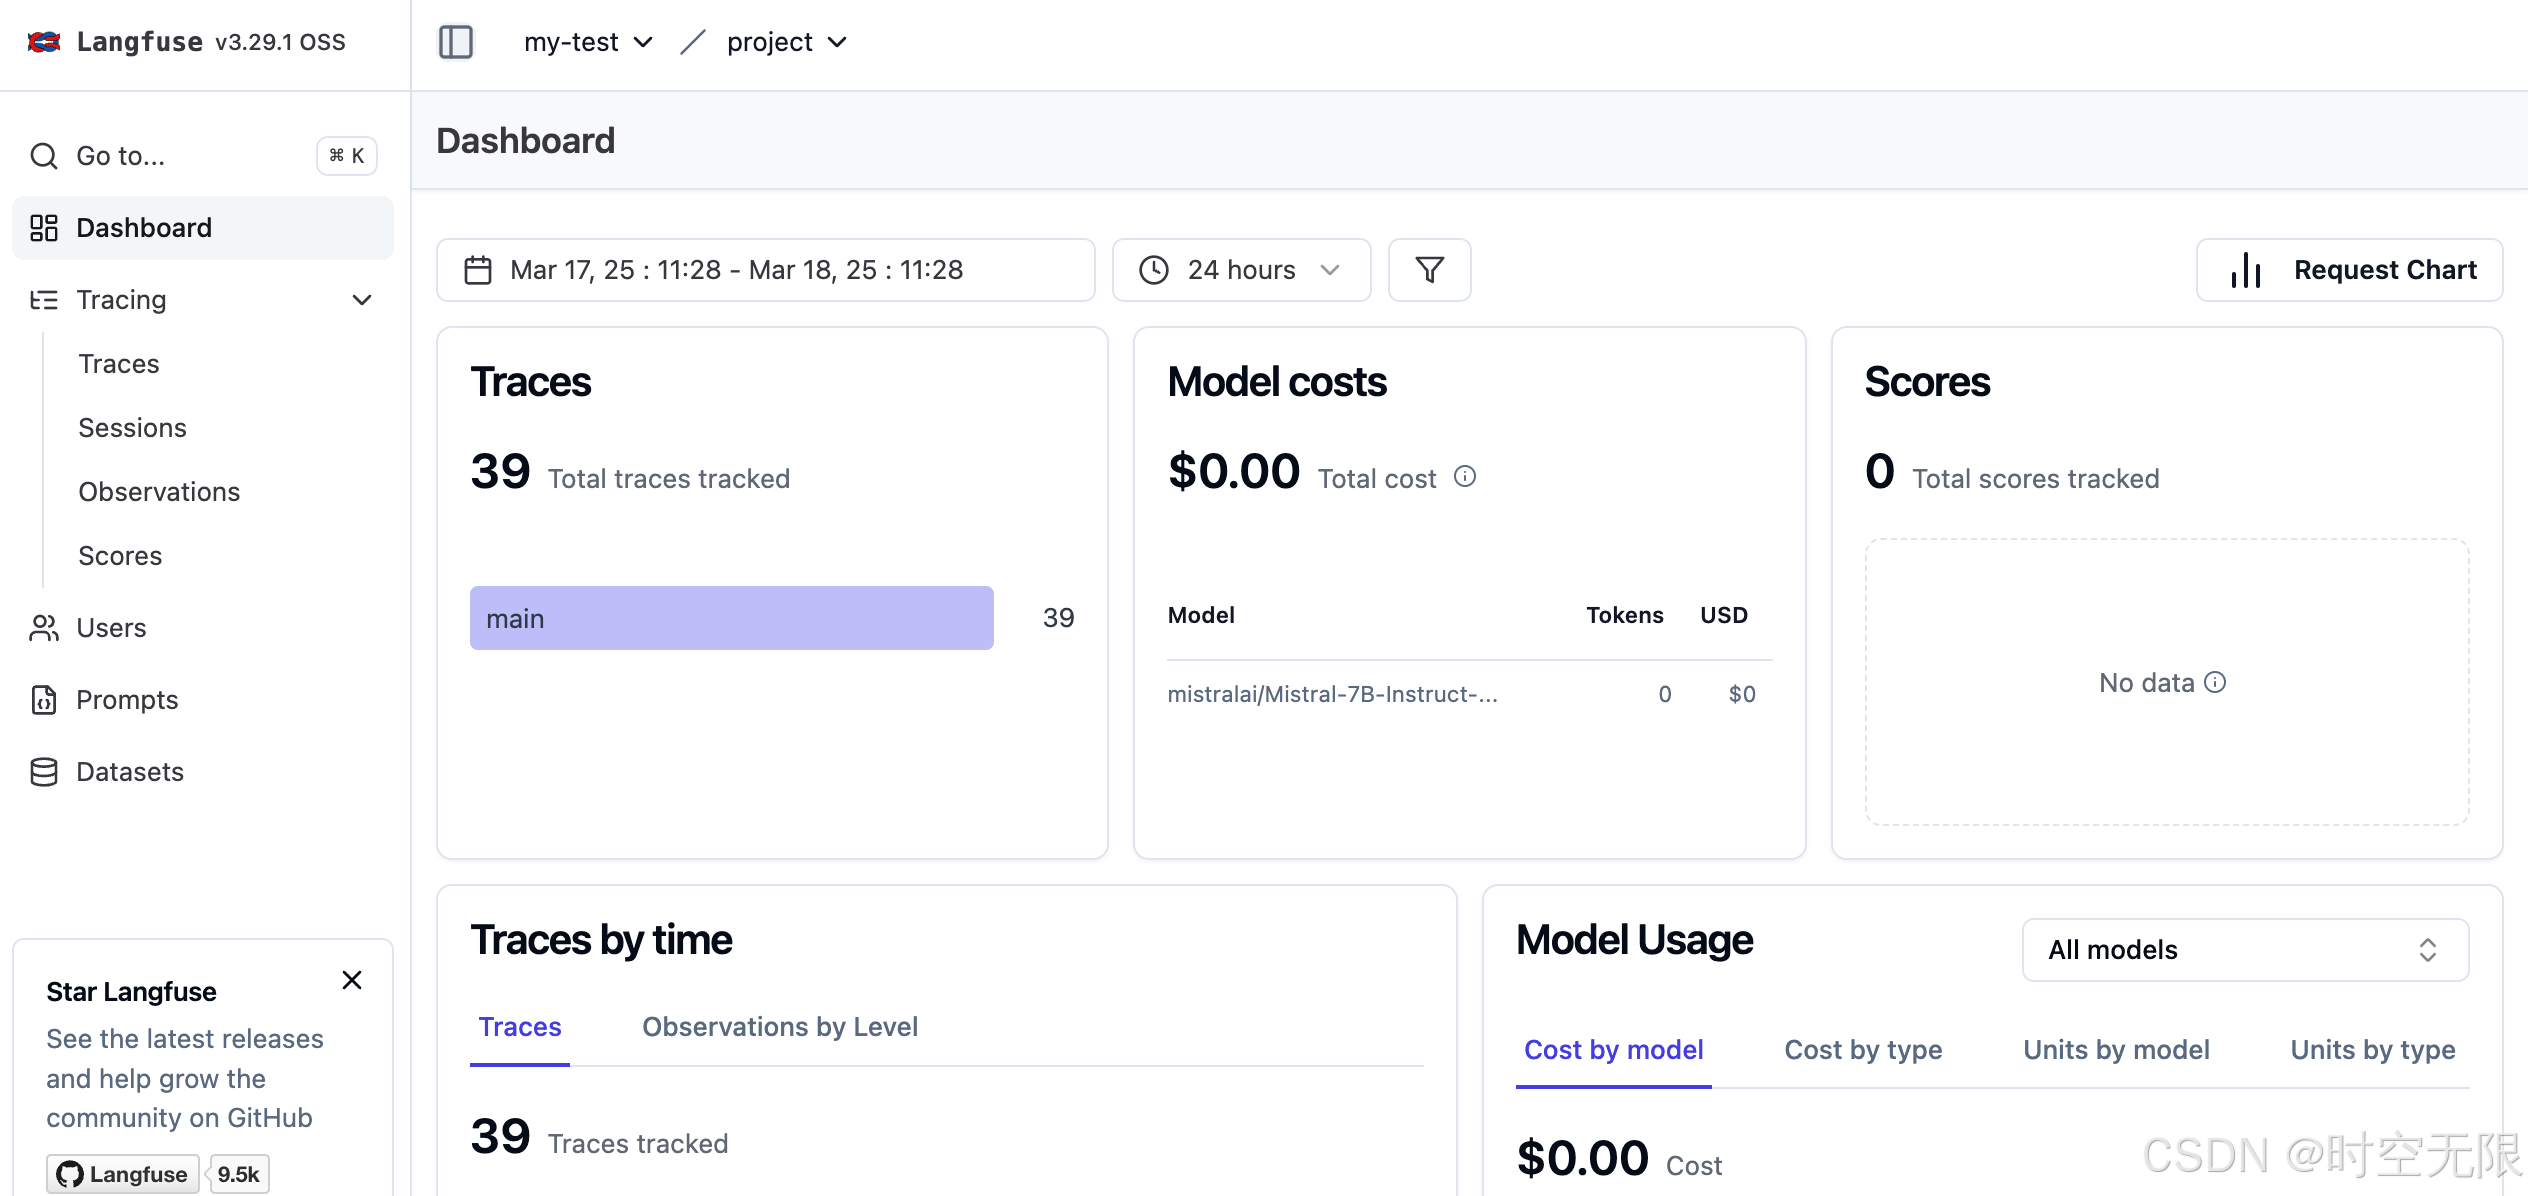Switch to the Traces tab in Traces by time
2528x1196 pixels.
(520, 1027)
